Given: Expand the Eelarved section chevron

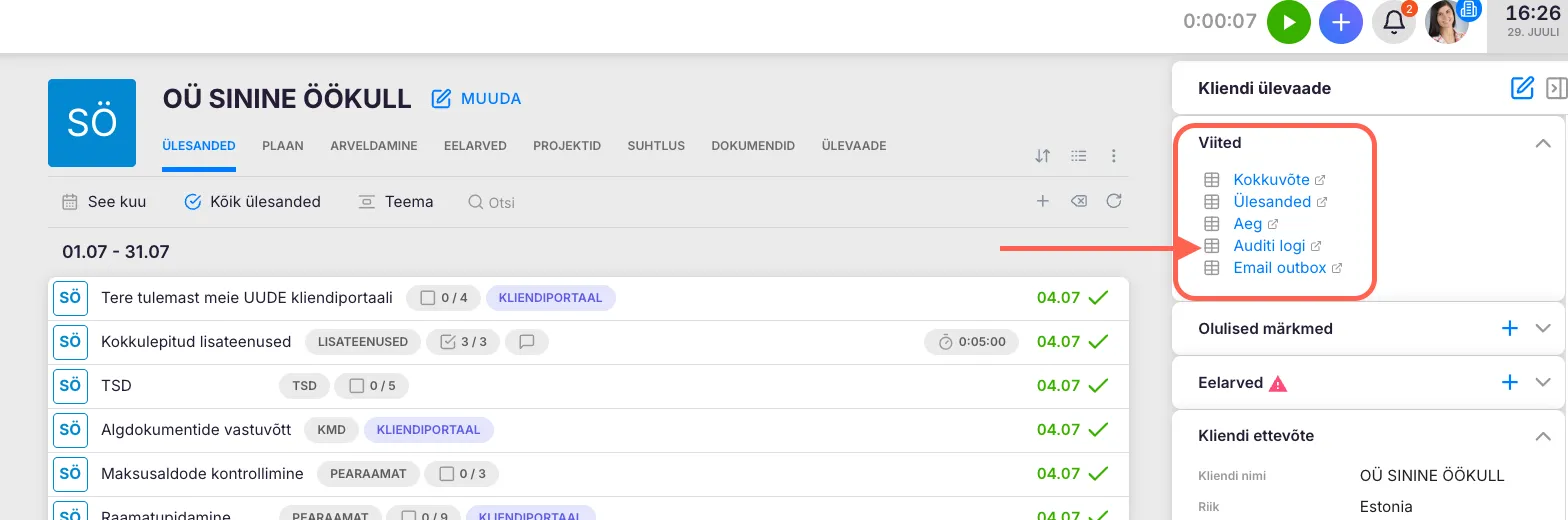Looking at the screenshot, I should (x=1542, y=382).
